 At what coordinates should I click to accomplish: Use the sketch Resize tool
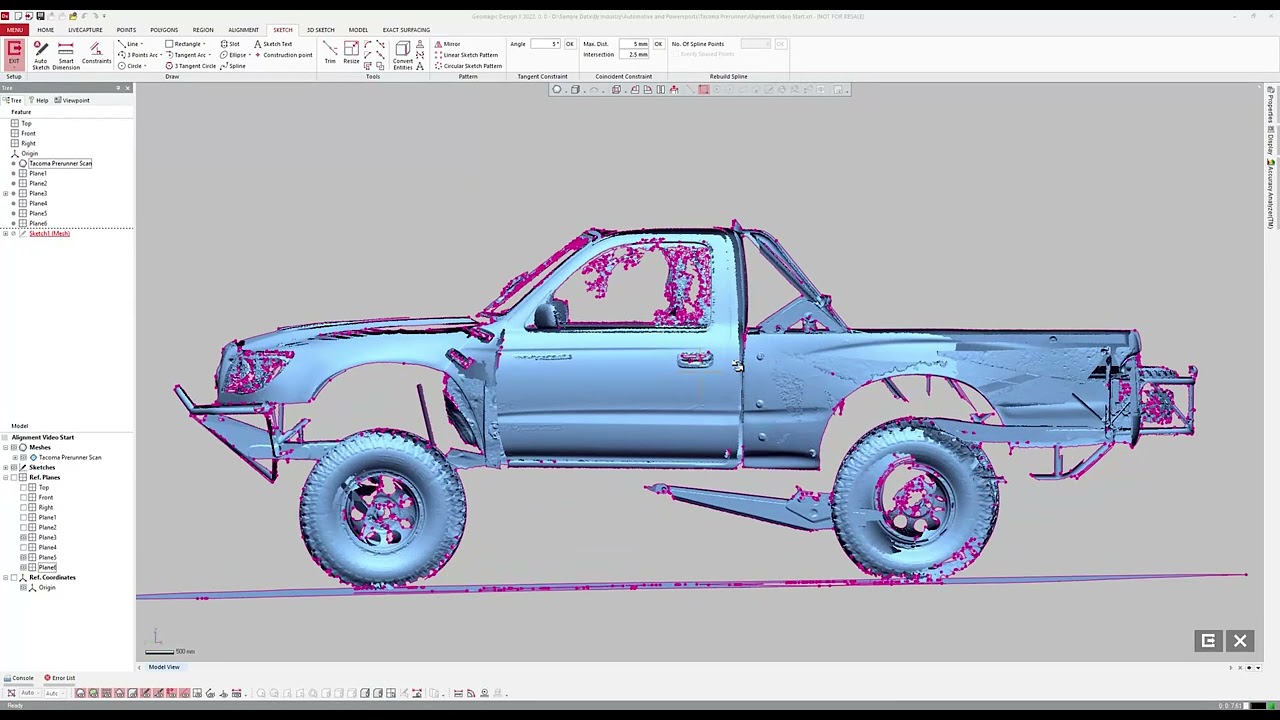pyautogui.click(x=351, y=54)
